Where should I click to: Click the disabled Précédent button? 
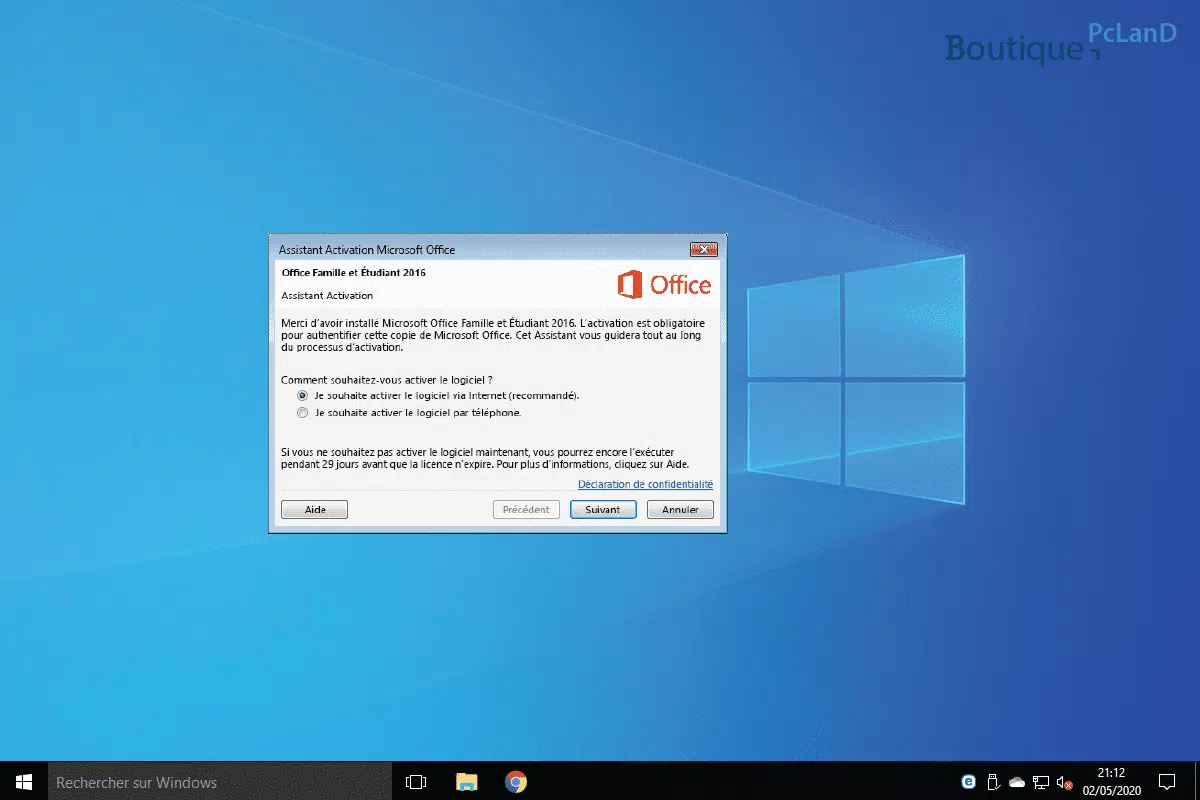526,509
